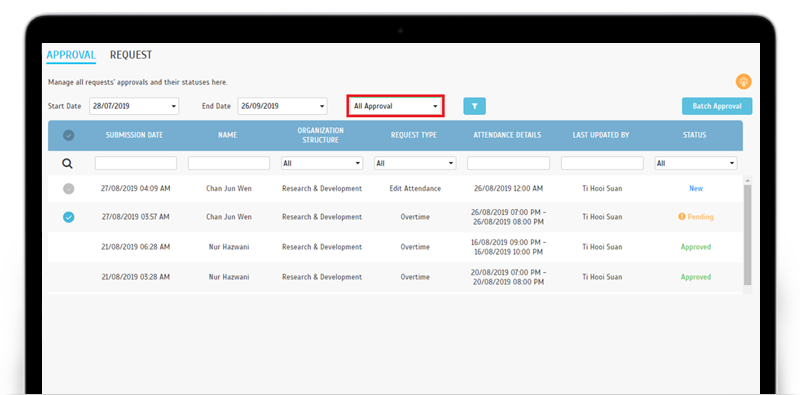The height and width of the screenshot is (395, 800).
Task: Click the Batch Approval button
Action: 717,106
